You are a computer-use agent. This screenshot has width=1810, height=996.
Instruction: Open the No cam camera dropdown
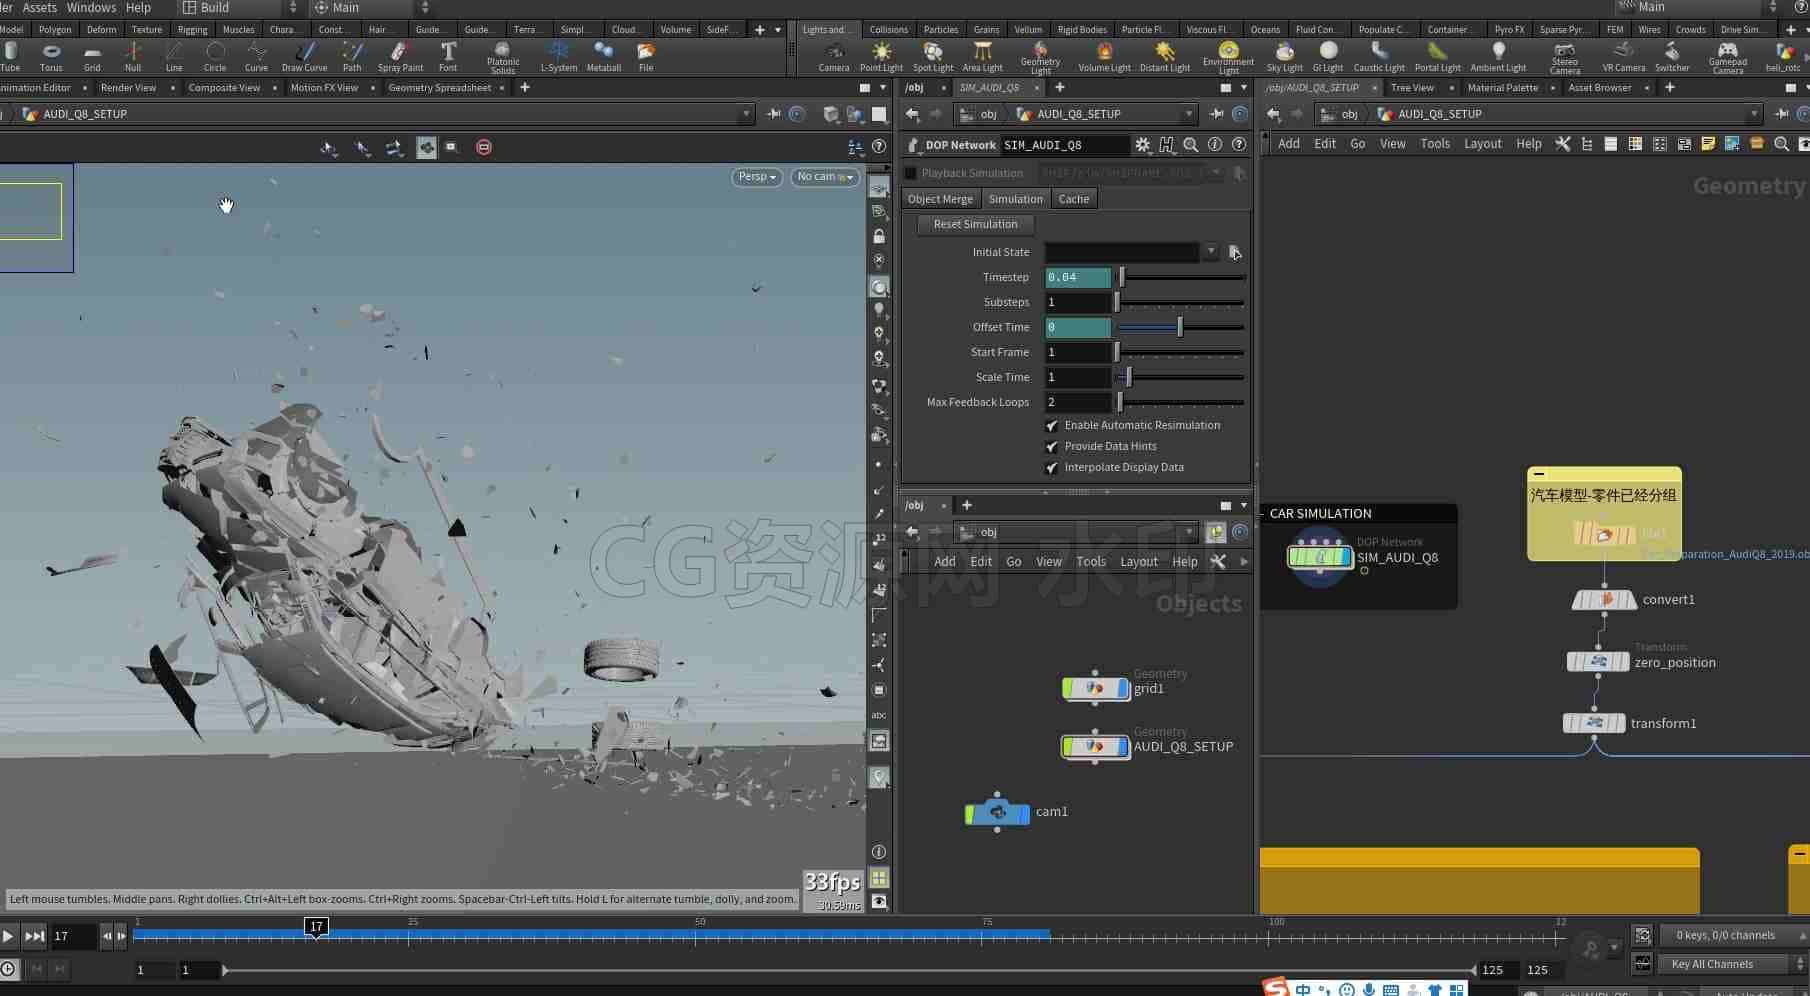point(825,177)
